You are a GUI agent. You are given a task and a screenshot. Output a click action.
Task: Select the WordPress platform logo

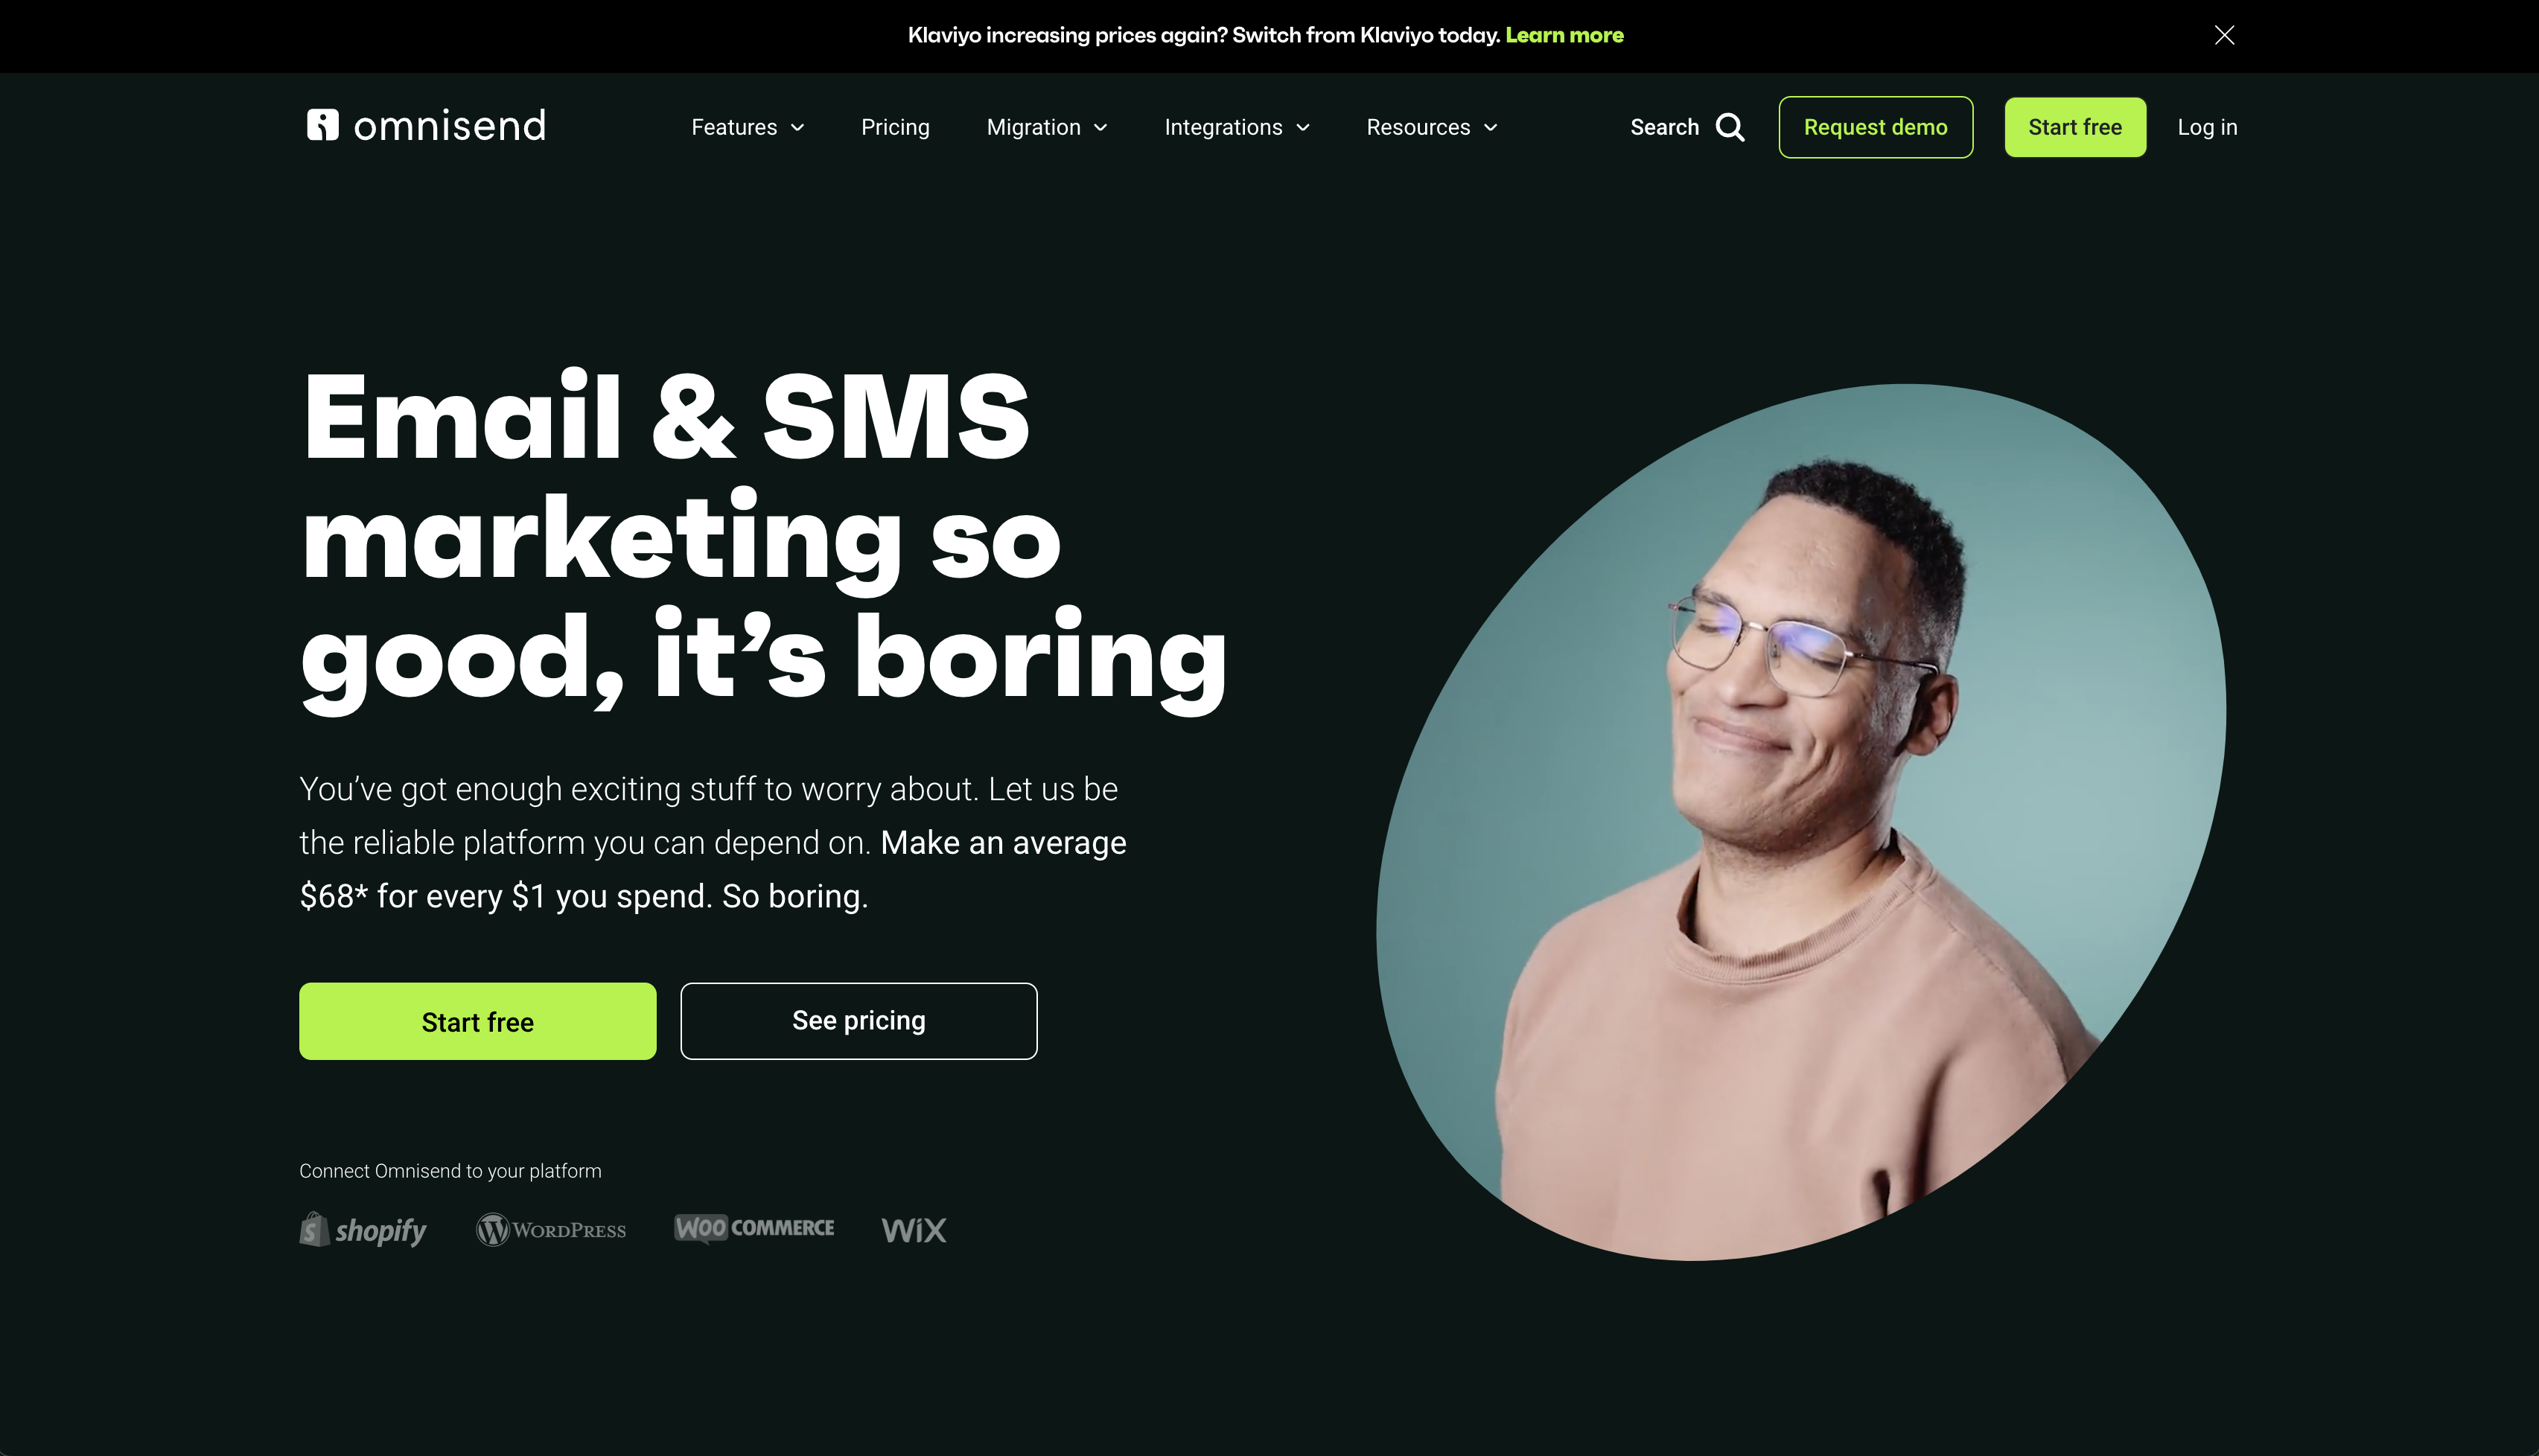point(551,1230)
